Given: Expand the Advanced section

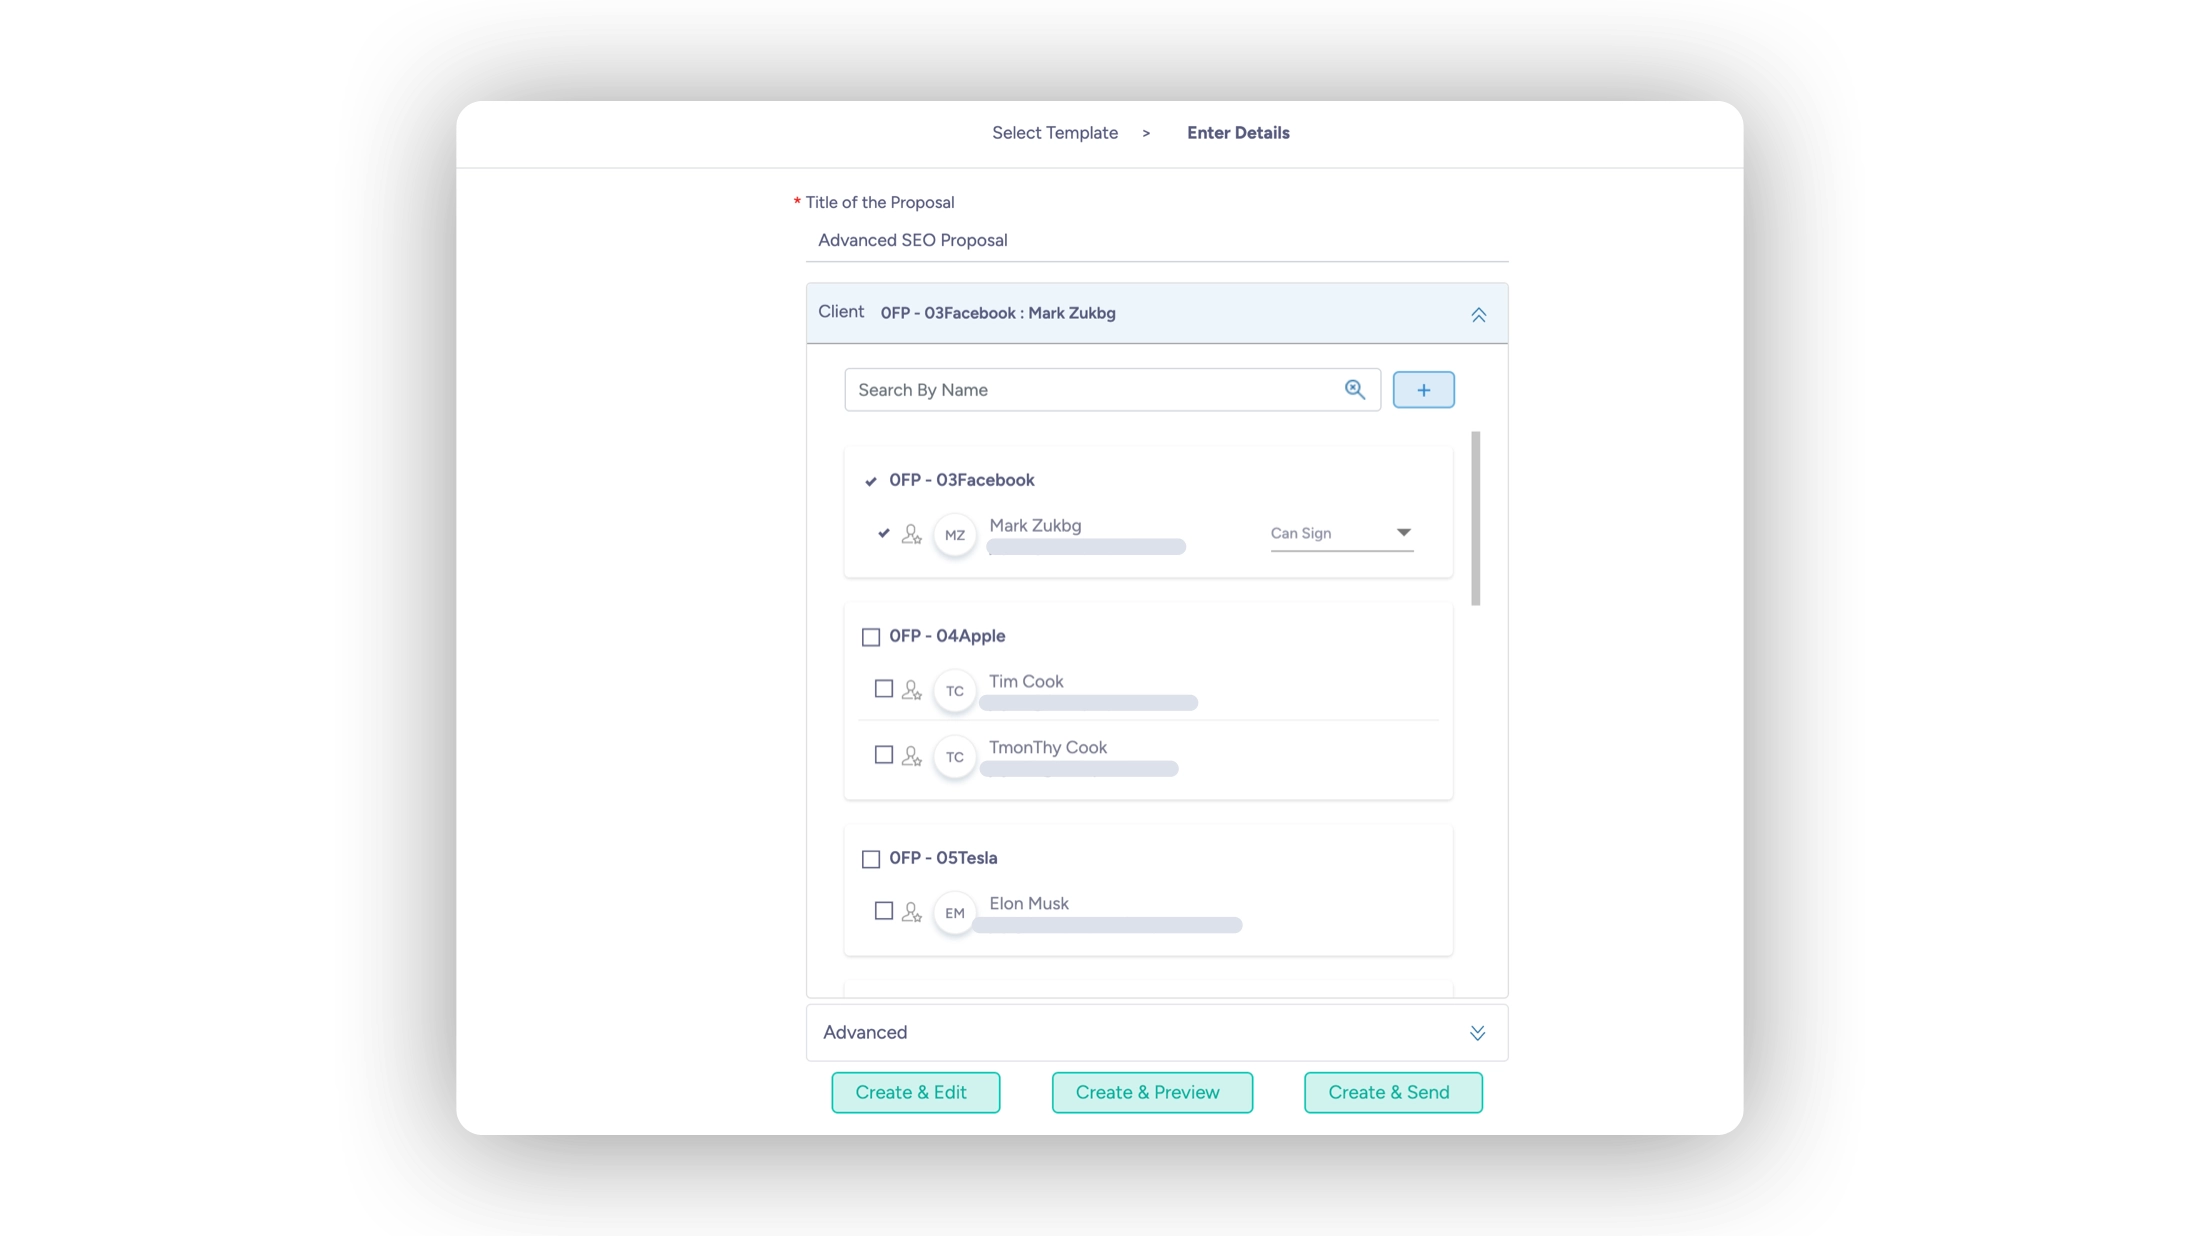Looking at the screenshot, I should pyautogui.click(x=1477, y=1033).
